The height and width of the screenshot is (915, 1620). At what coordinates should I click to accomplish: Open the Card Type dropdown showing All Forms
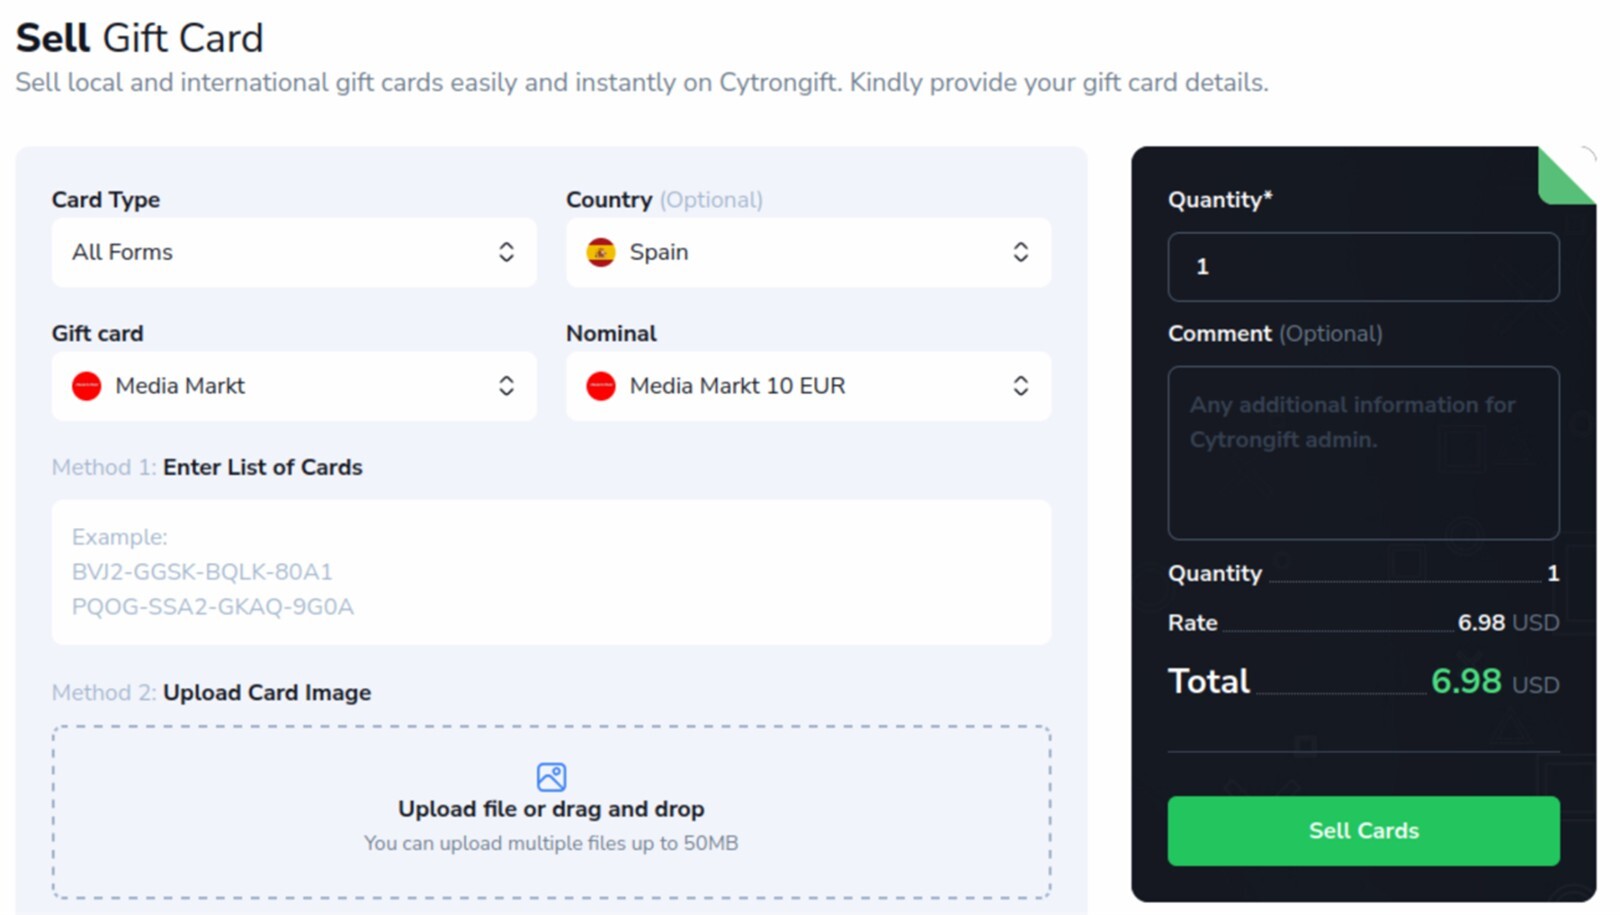(293, 252)
